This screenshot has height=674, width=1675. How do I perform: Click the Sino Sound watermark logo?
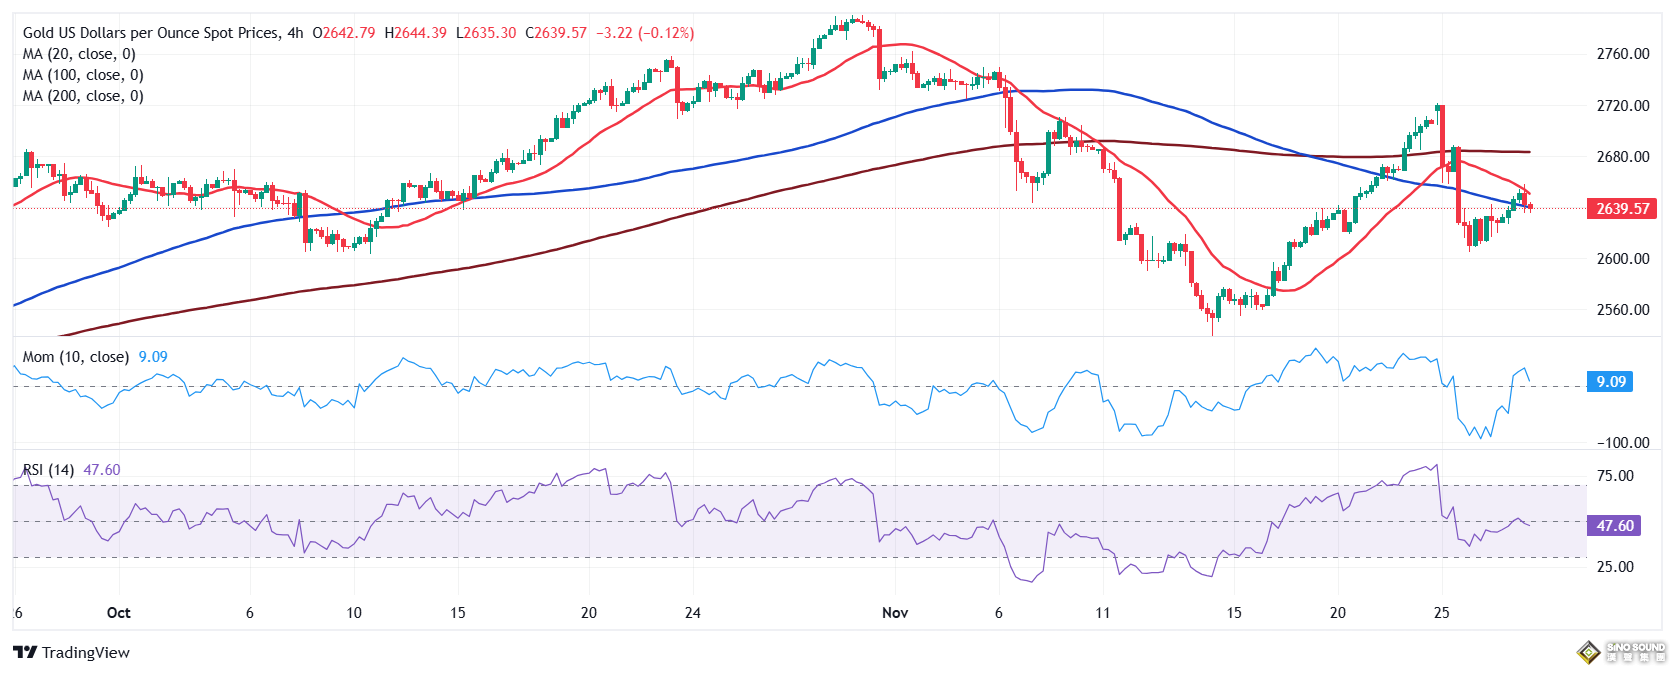[x=1621, y=652]
